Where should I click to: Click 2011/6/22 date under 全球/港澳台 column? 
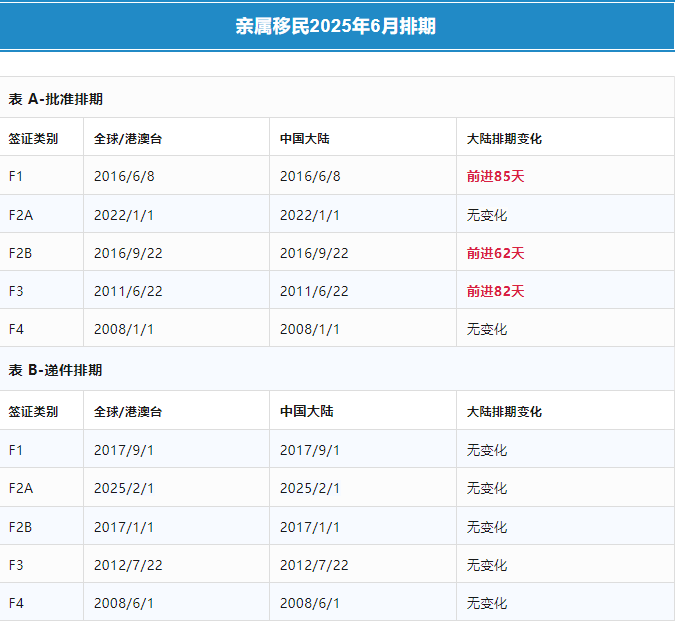click(x=128, y=291)
